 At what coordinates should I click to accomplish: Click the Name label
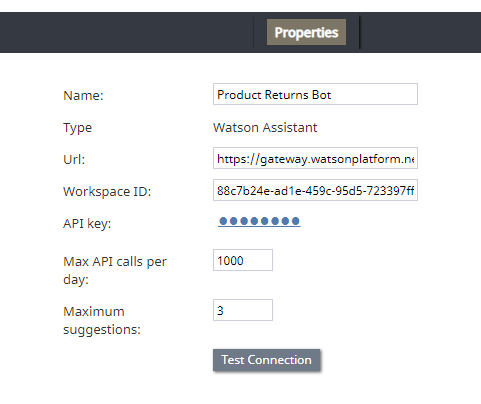(83, 96)
